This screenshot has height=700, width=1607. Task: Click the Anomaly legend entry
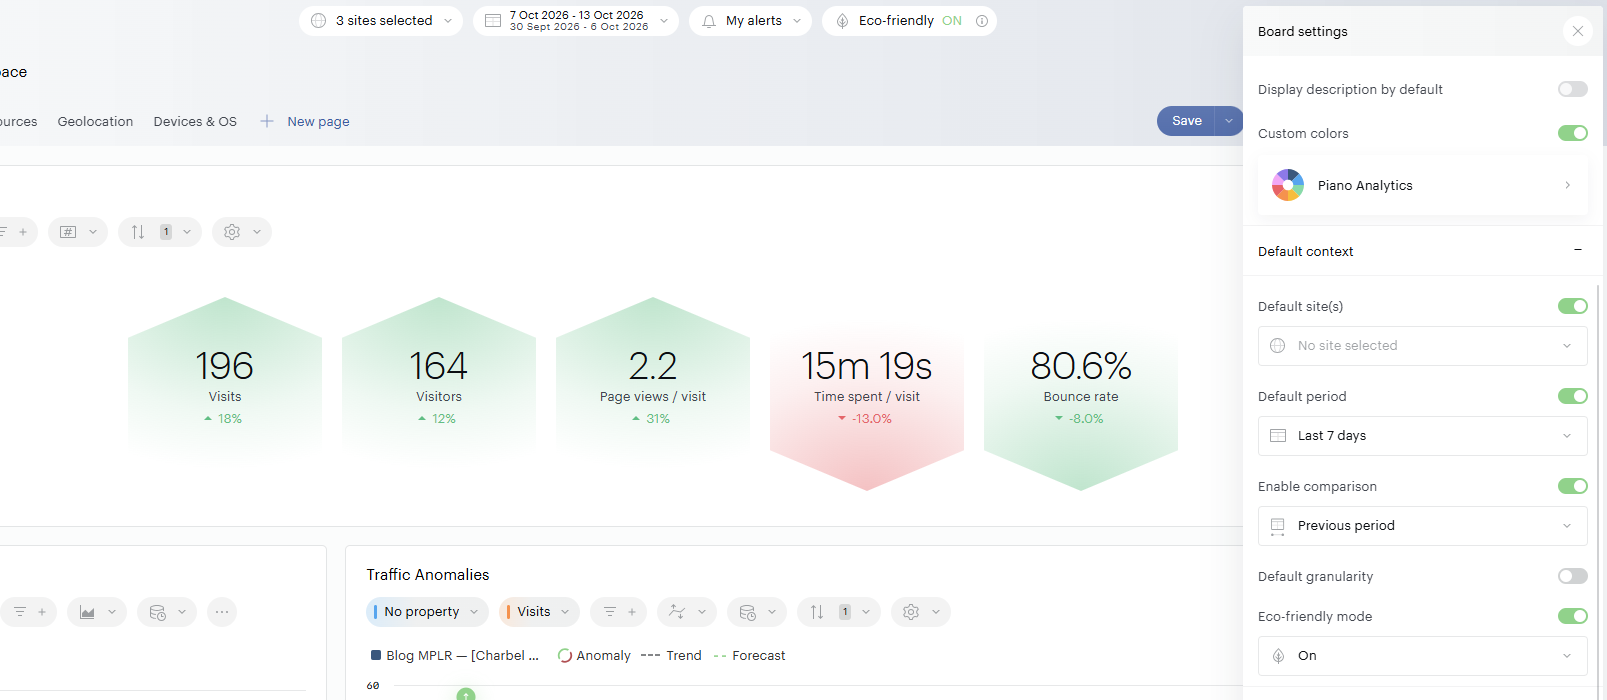pos(594,656)
